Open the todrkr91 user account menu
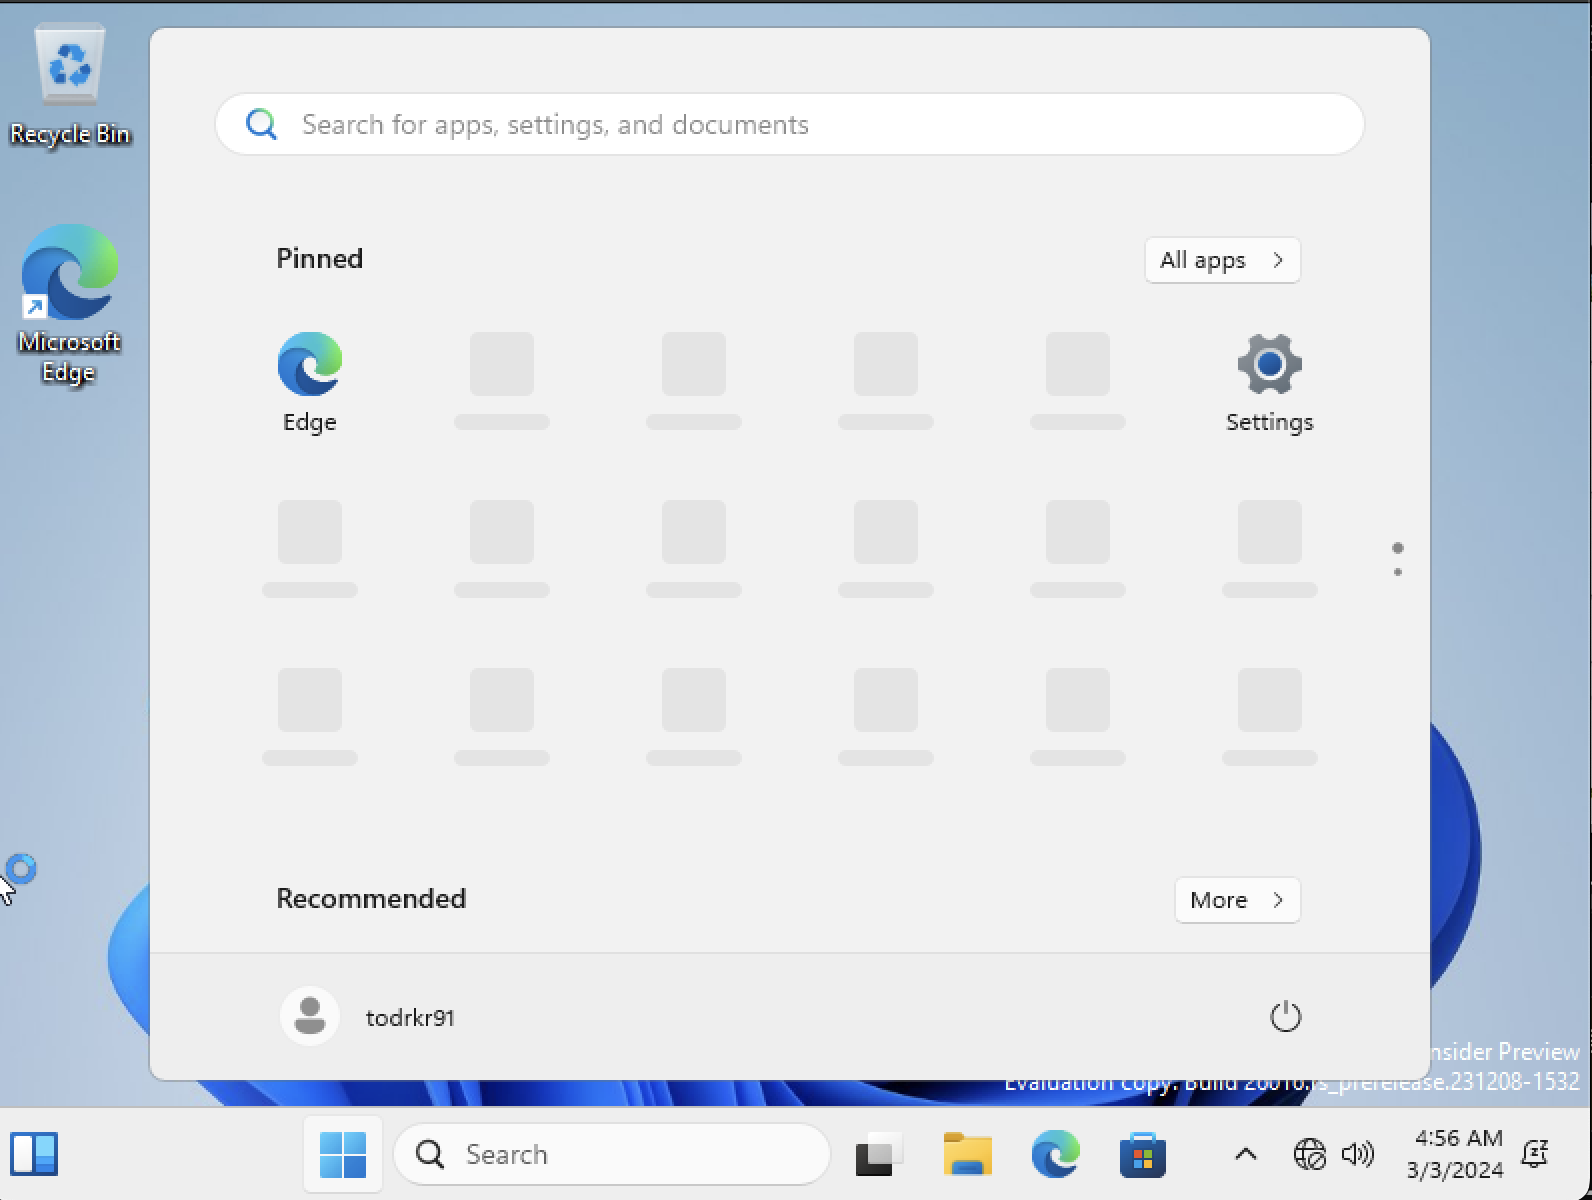 click(x=368, y=1017)
